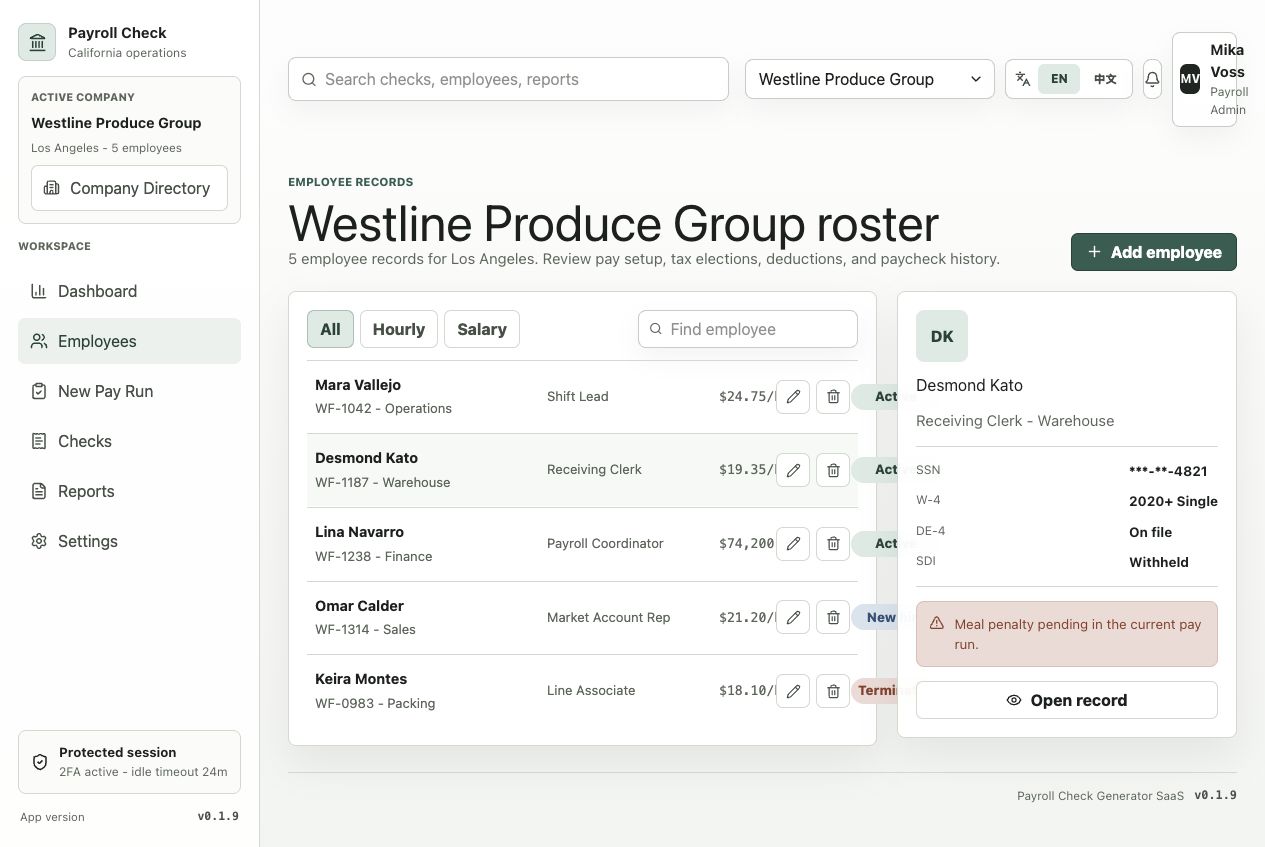Image resolution: width=1265 pixels, height=847 pixels.
Task: Open Checks page in sidebar
Action: [x=129, y=441]
